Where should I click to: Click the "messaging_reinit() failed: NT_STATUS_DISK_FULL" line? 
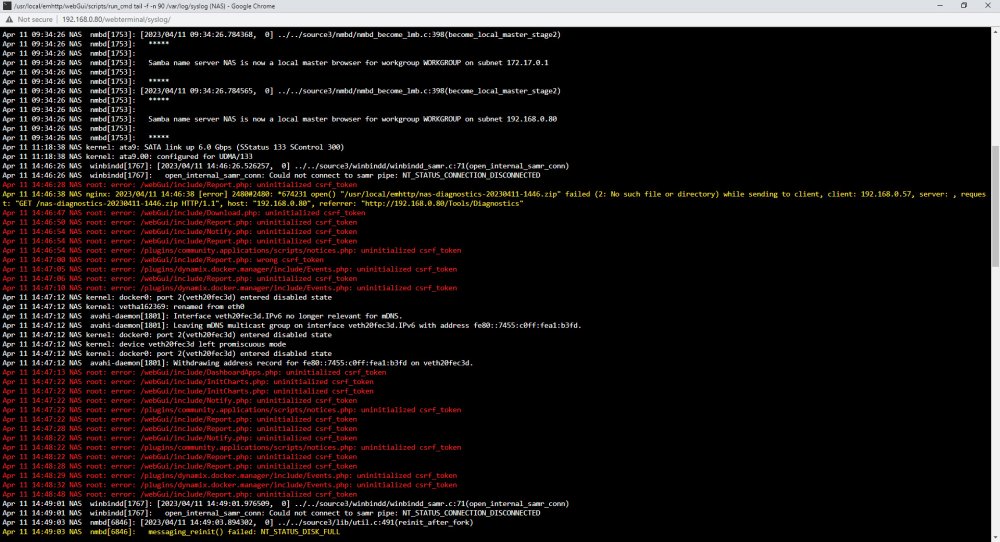tap(171, 531)
